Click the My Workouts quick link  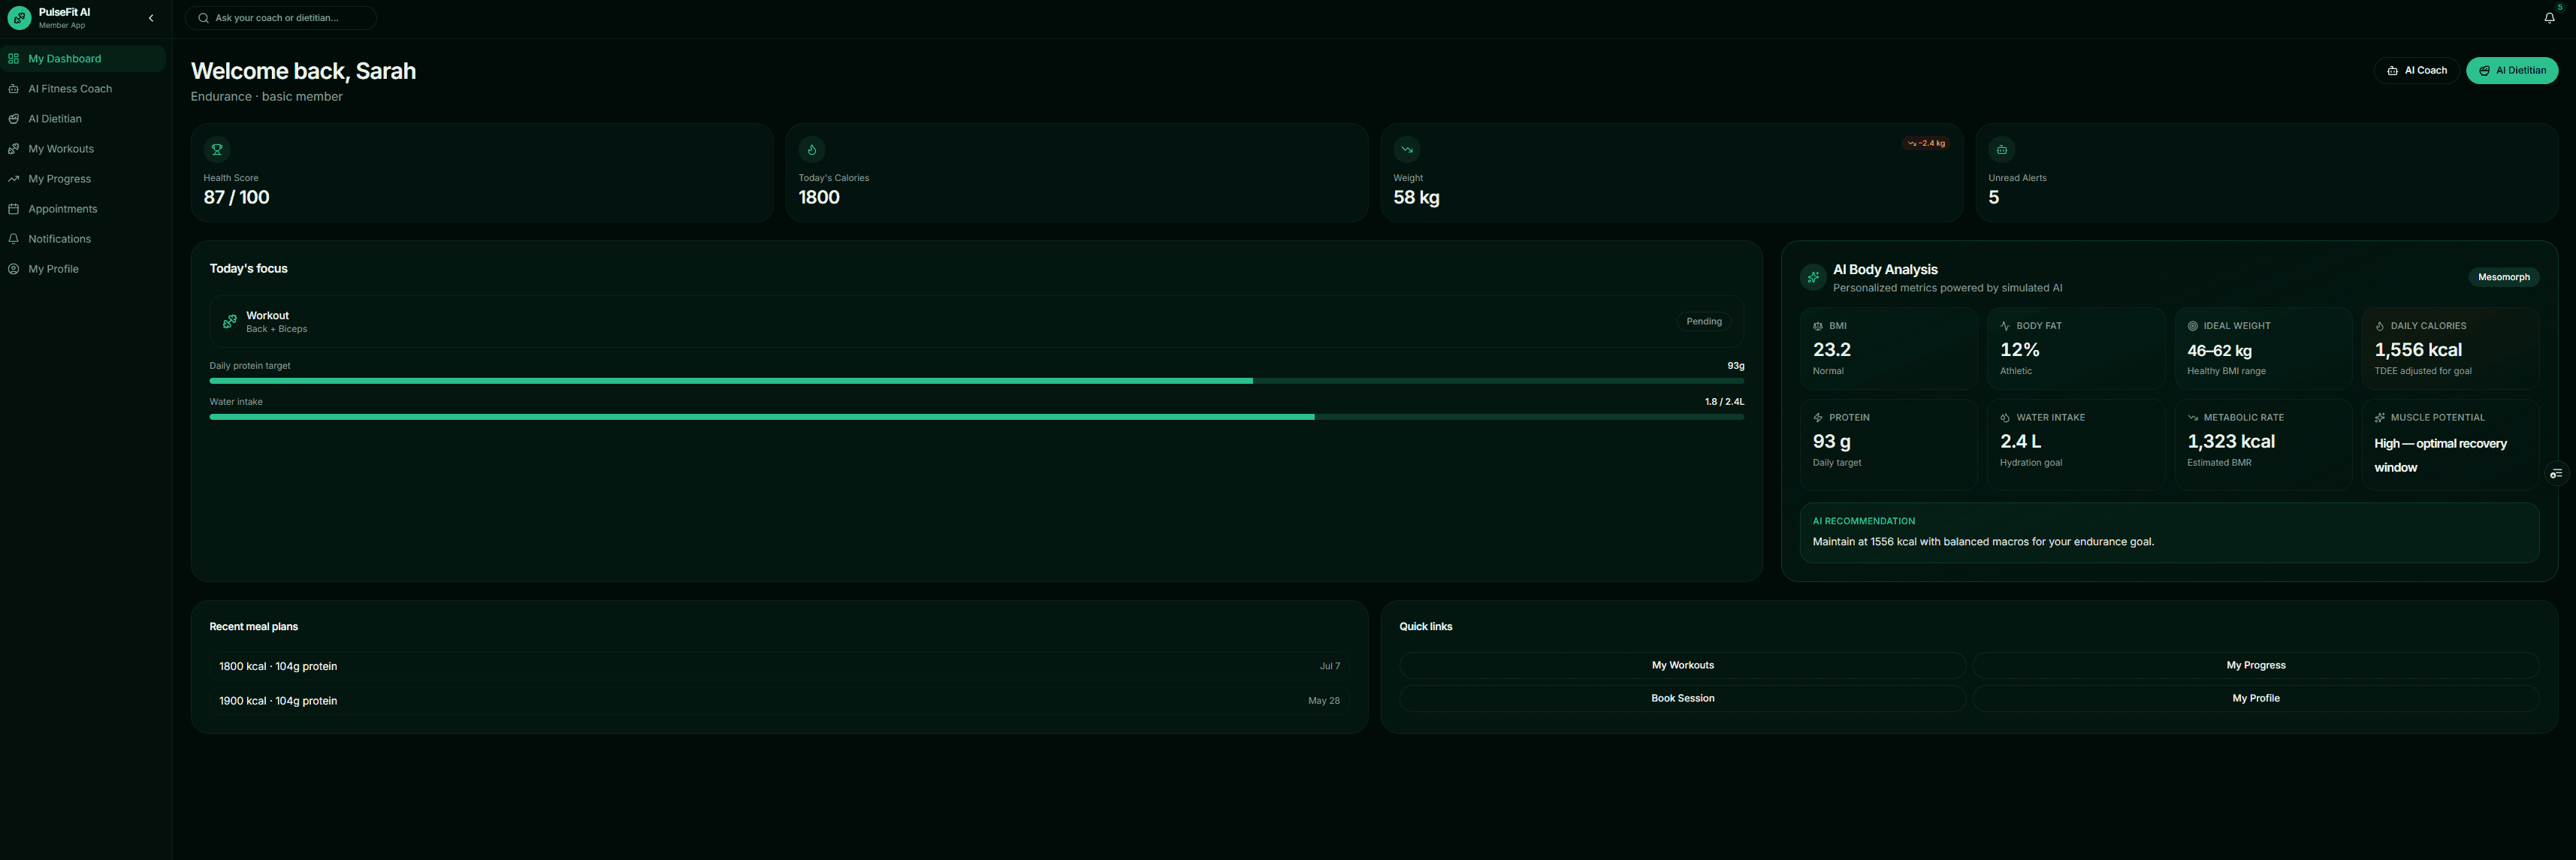tap(1683, 666)
